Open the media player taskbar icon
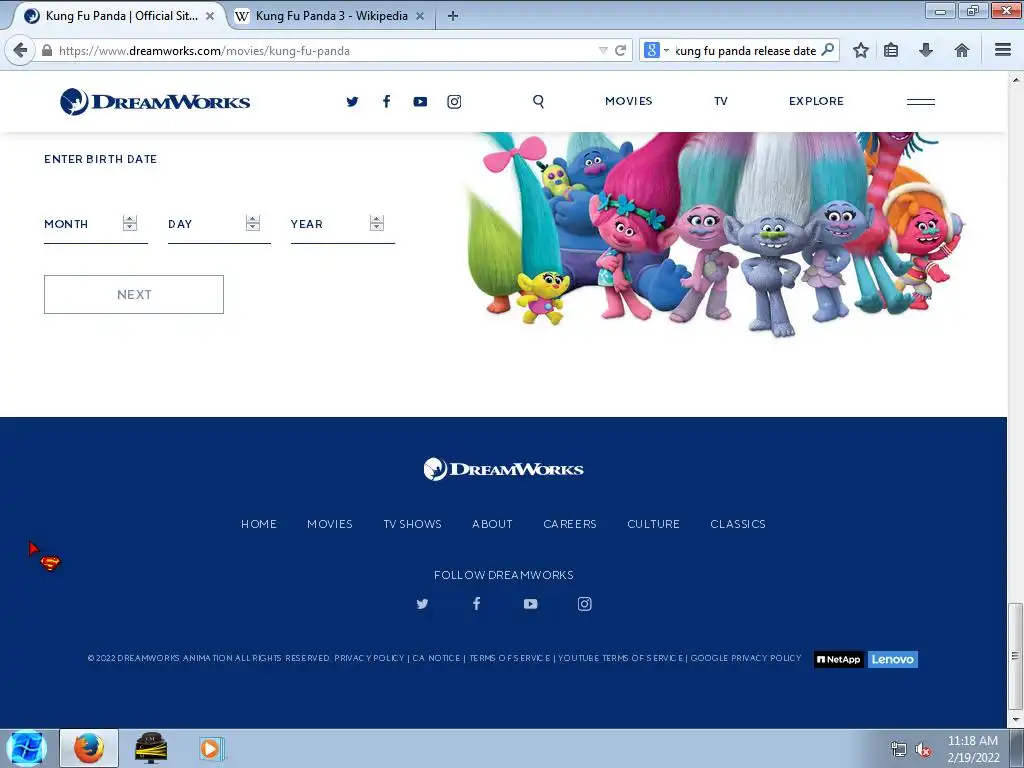Viewport: 1024px width, 768px height. pos(211,748)
